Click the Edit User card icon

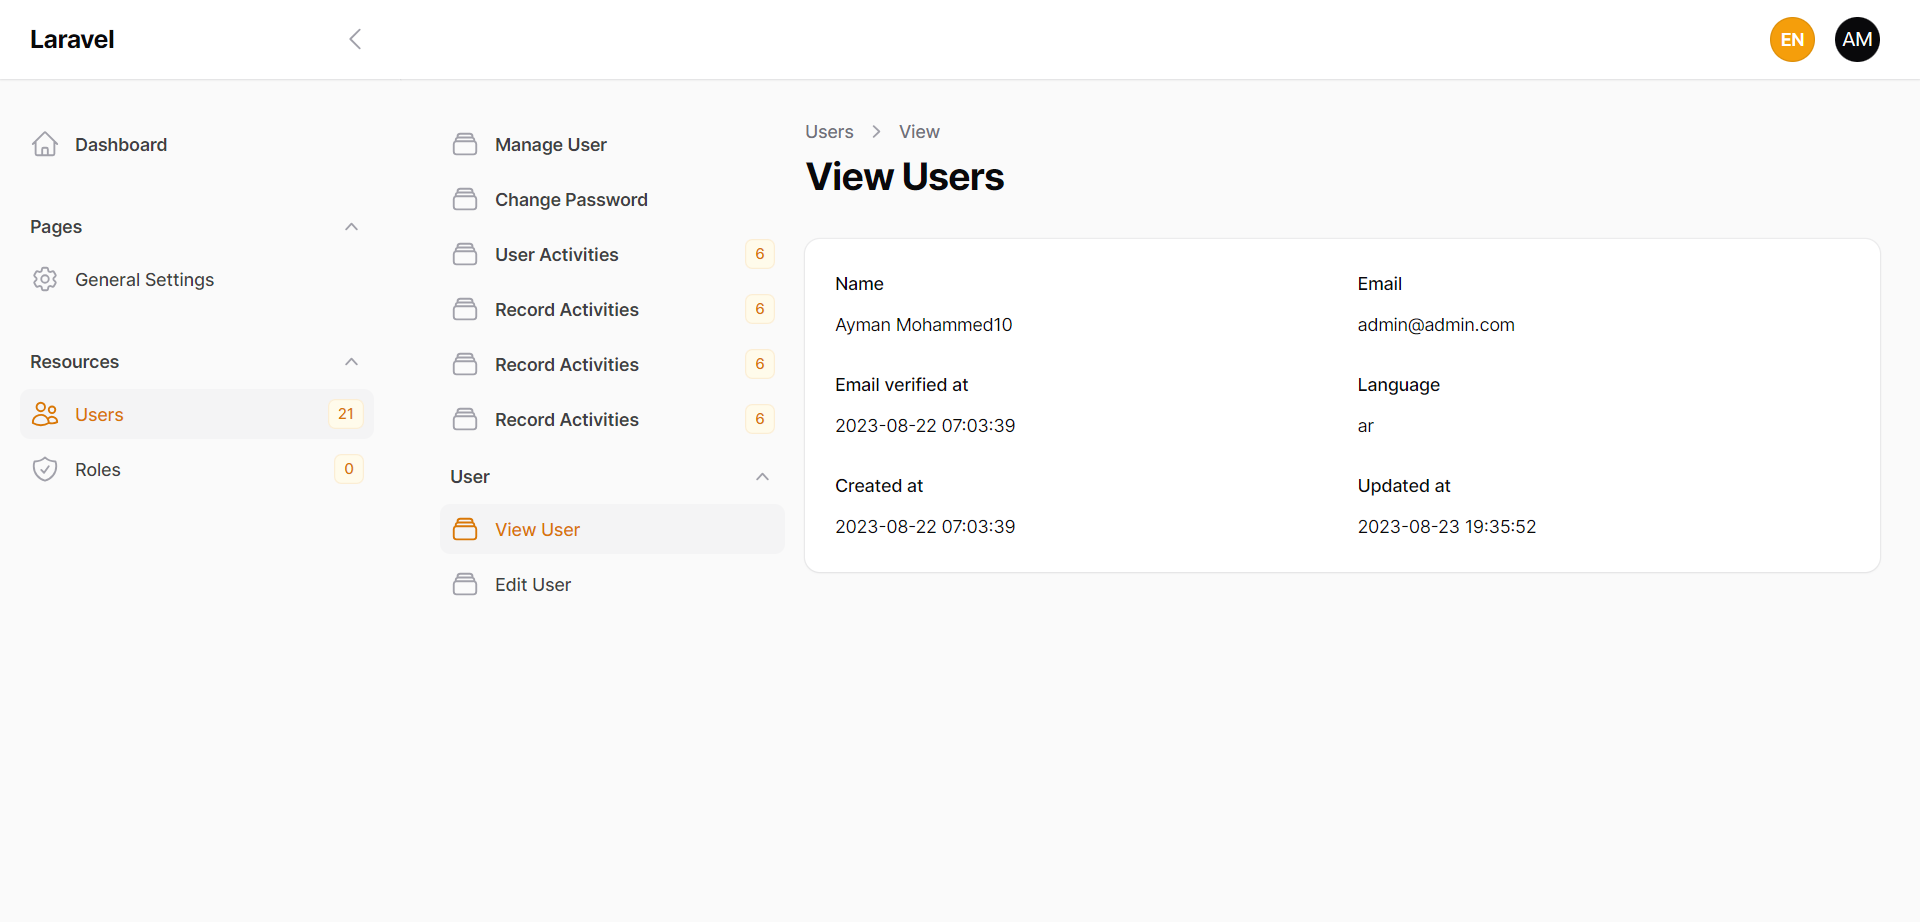[465, 585]
